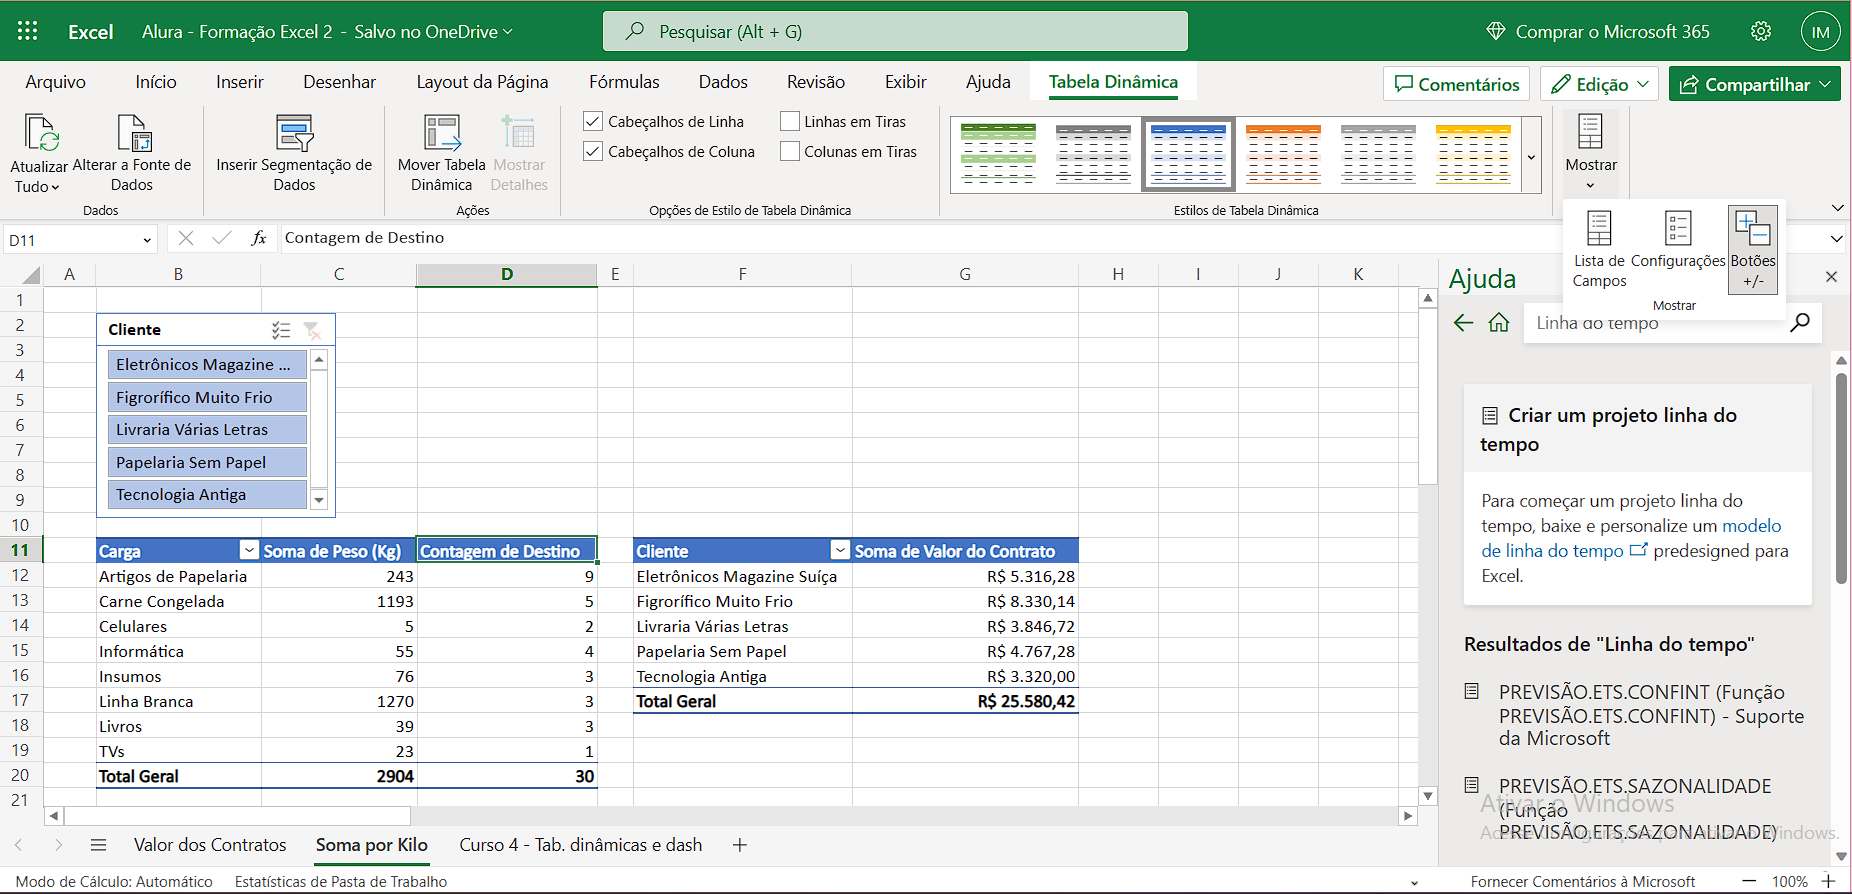1852x894 pixels.
Task: Open Configurações of pivot table
Action: pyautogui.click(x=1678, y=240)
